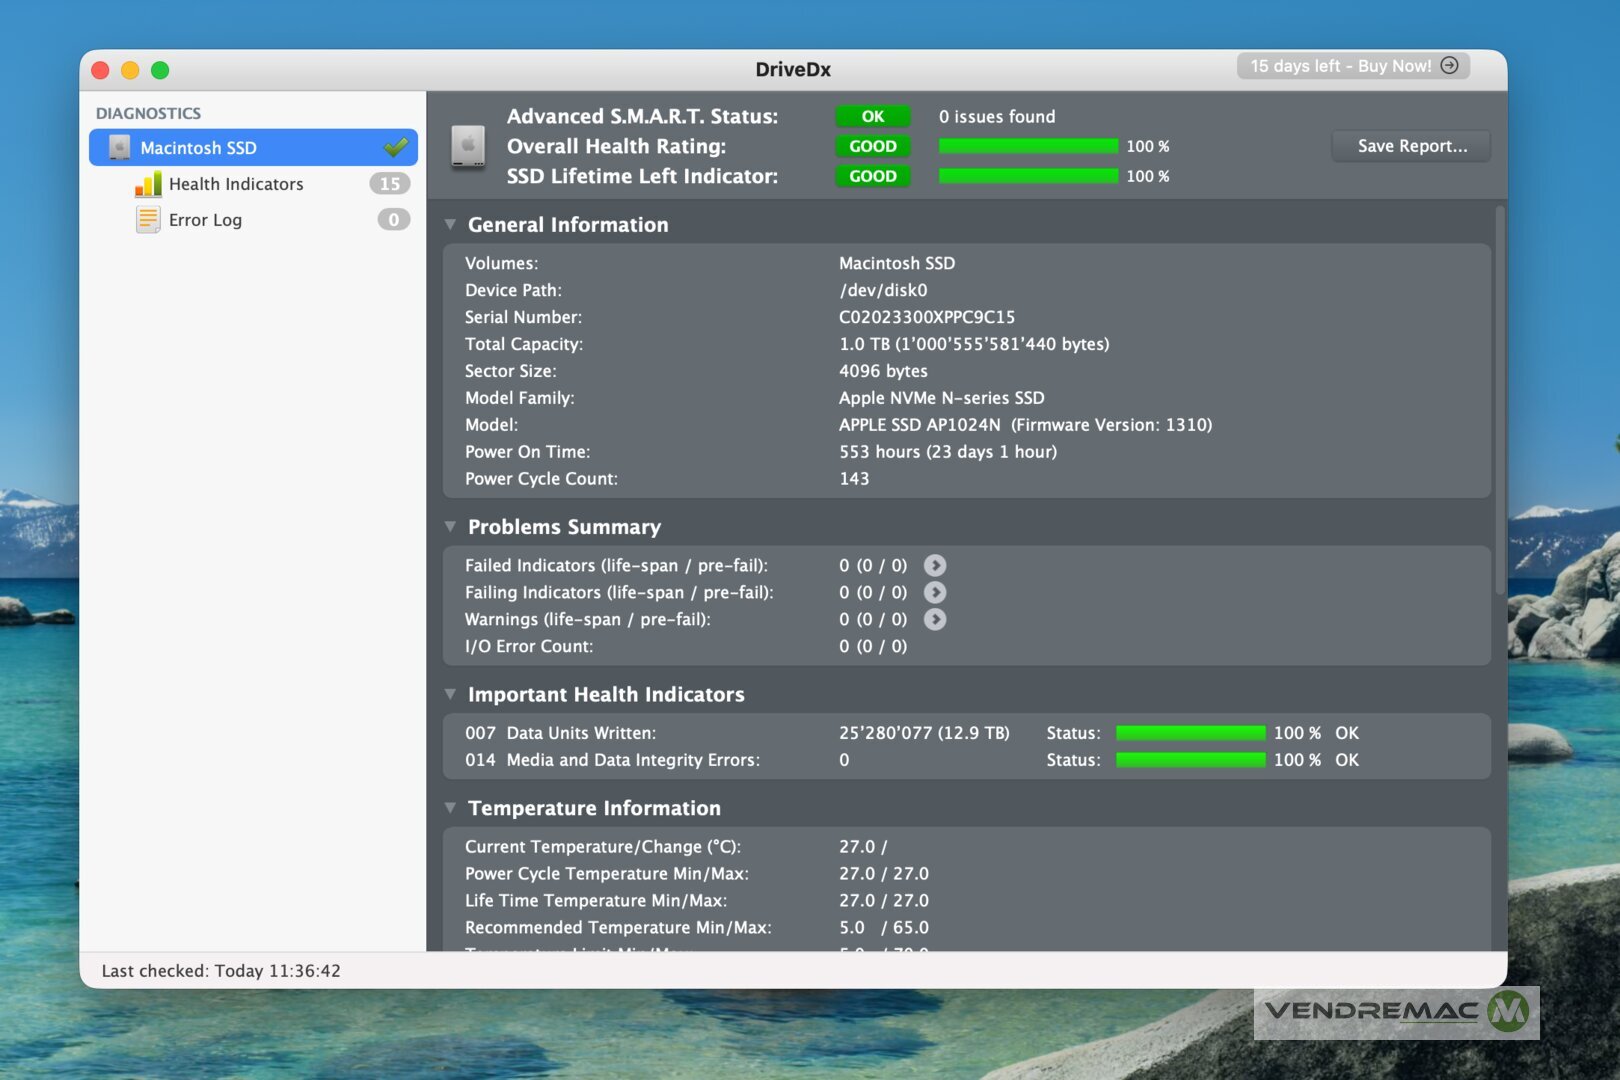Click the green OK S.M.A.R.T. status badge
1620x1080 pixels.
pyautogui.click(x=872, y=116)
